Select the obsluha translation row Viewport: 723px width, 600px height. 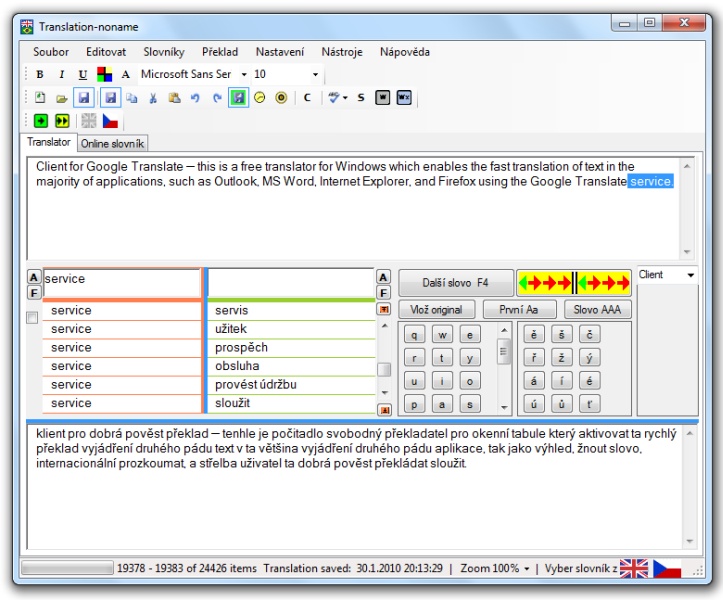coord(291,366)
